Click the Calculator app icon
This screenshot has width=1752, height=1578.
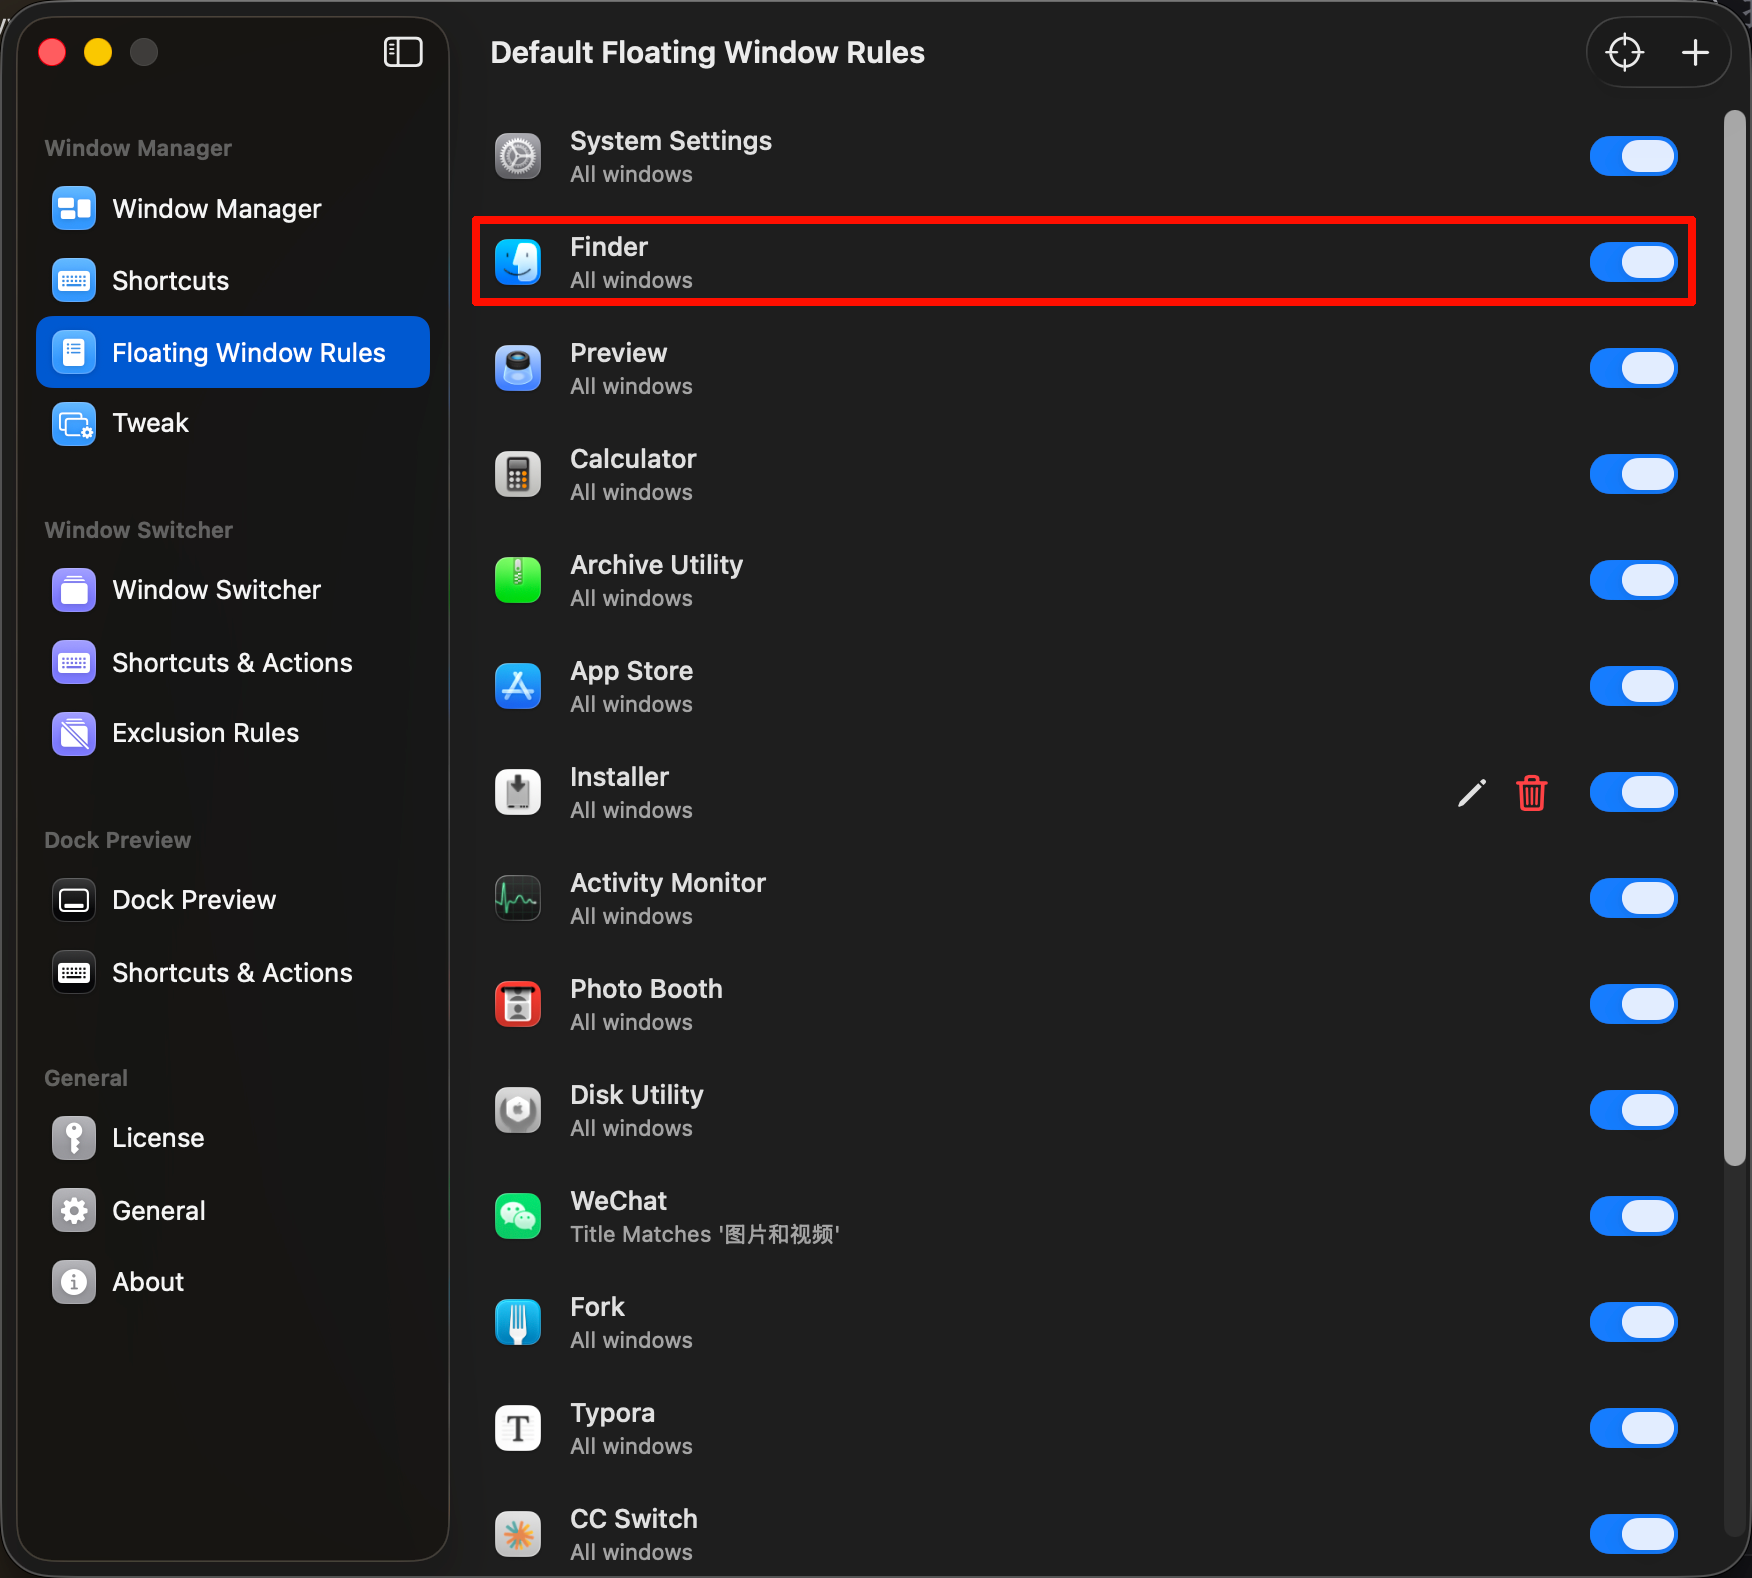[518, 474]
